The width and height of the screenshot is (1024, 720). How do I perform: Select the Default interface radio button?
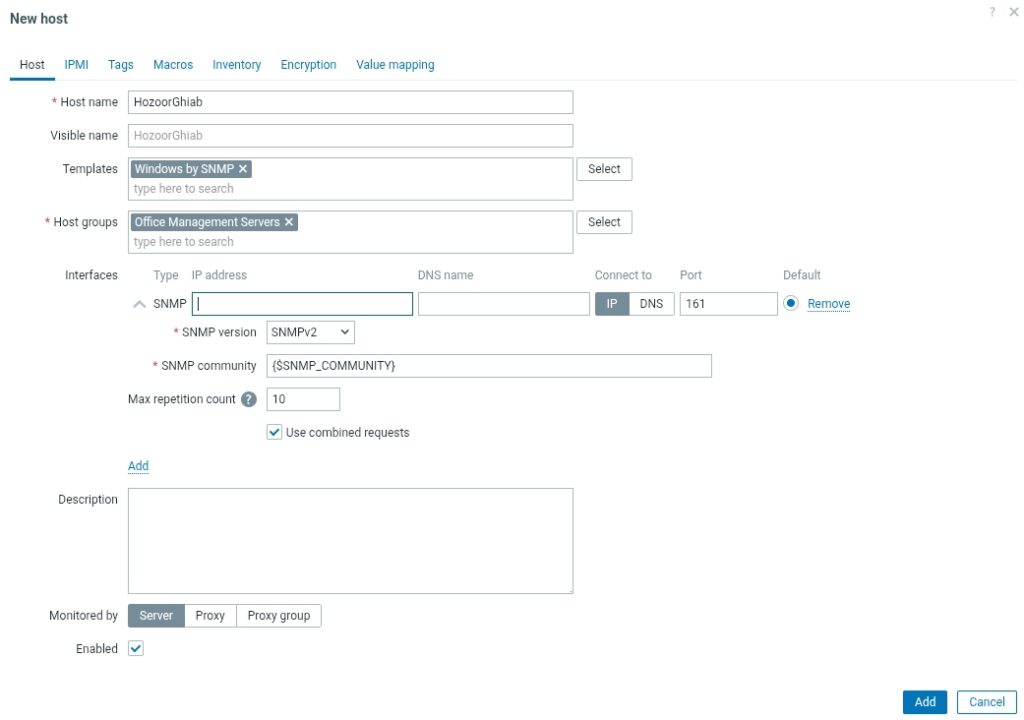[x=791, y=303]
